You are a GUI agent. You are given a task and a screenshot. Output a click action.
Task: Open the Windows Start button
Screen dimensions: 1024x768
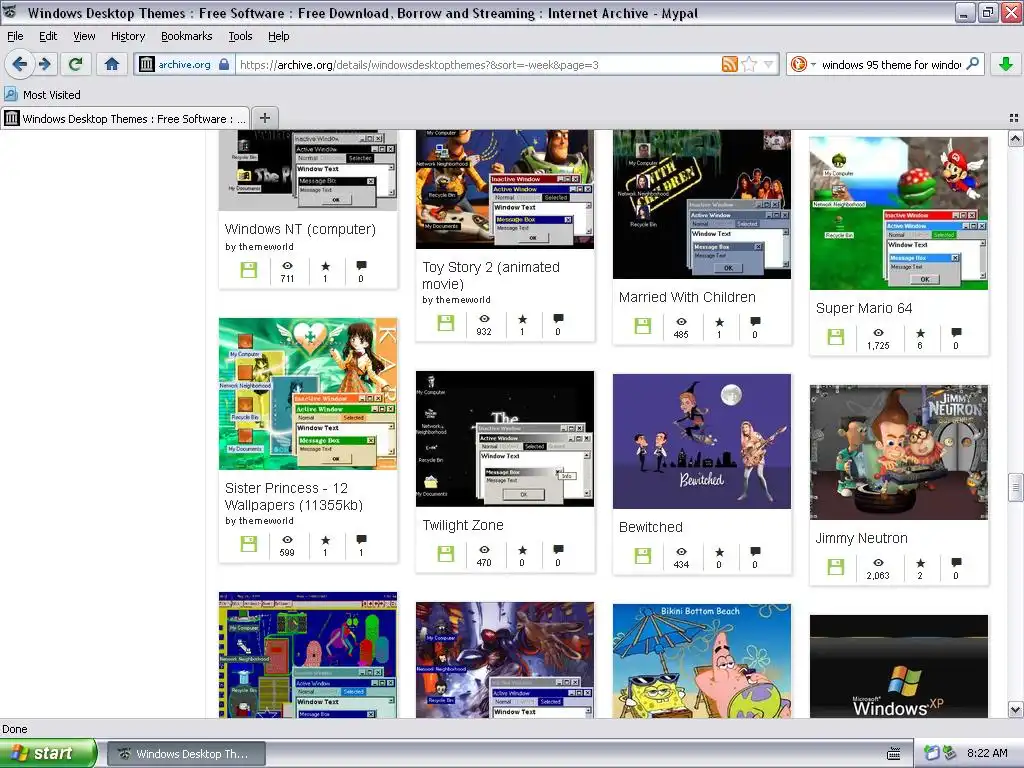pos(48,753)
